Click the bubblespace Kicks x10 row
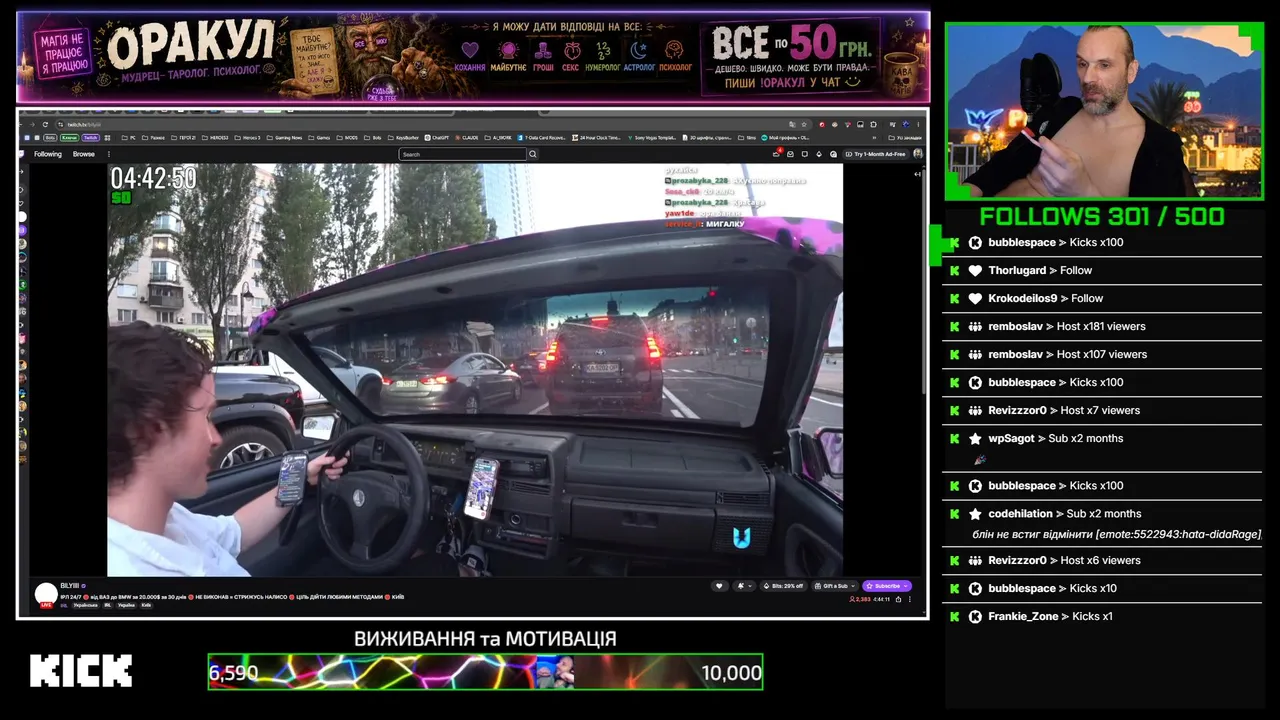1280x720 pixels. (1101, 588)
